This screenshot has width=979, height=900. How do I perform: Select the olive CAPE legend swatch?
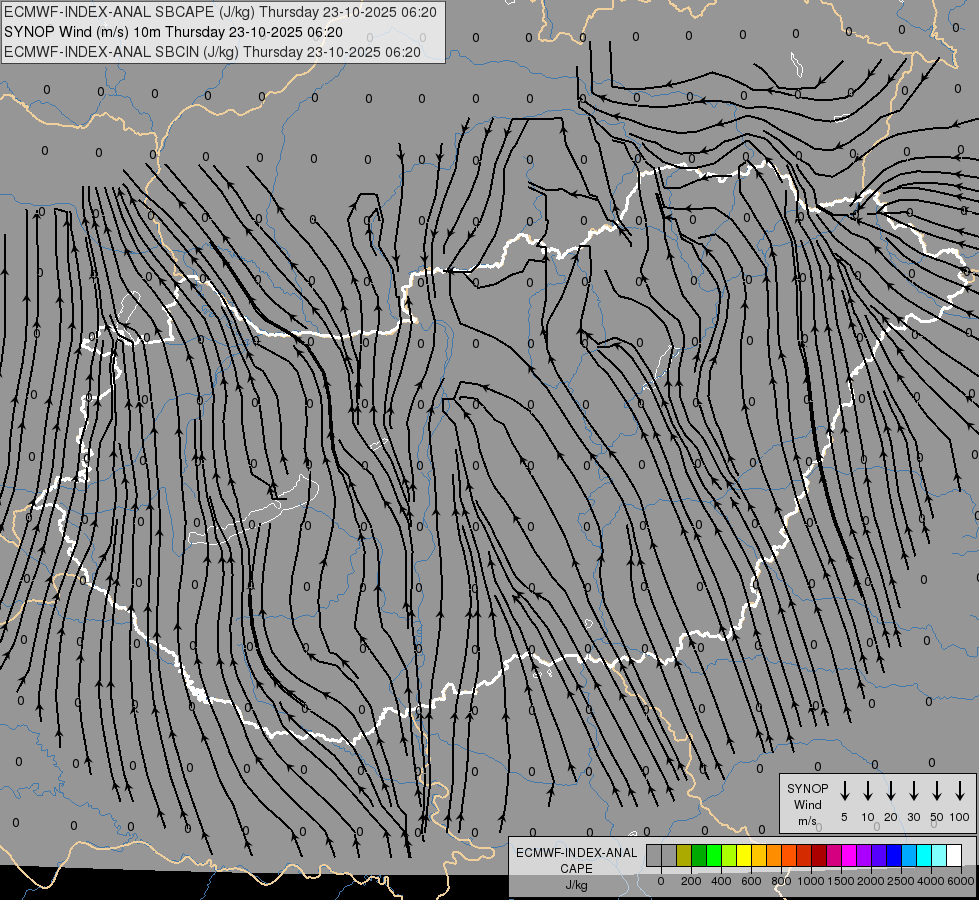click(684, 855)
